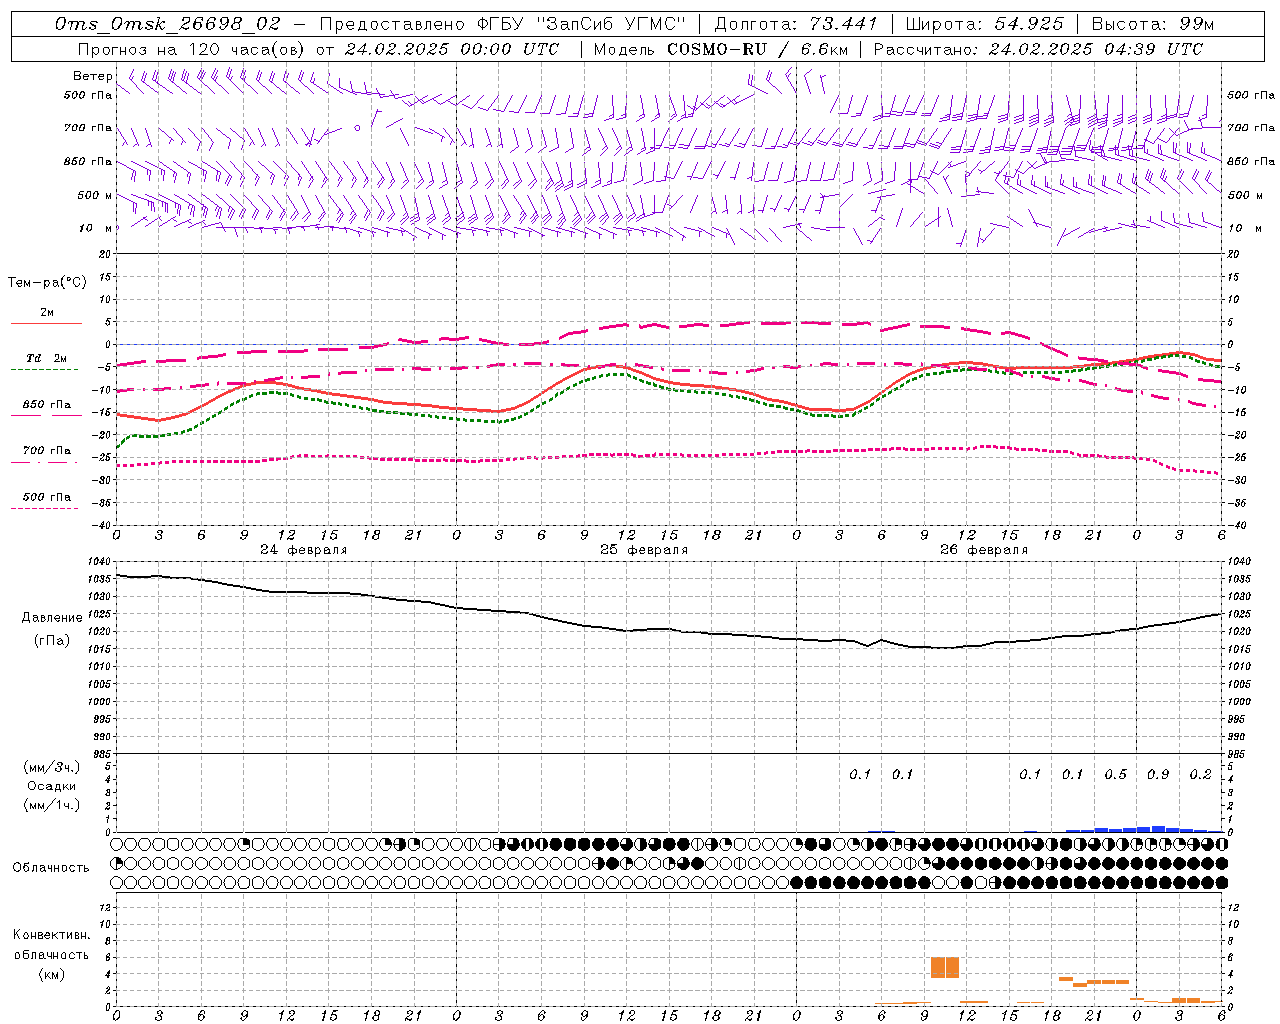The width and height of the screenshot is (1280, 1024).
Task: Click the 700 гПа temperature legend label
Action: [47, 450]
